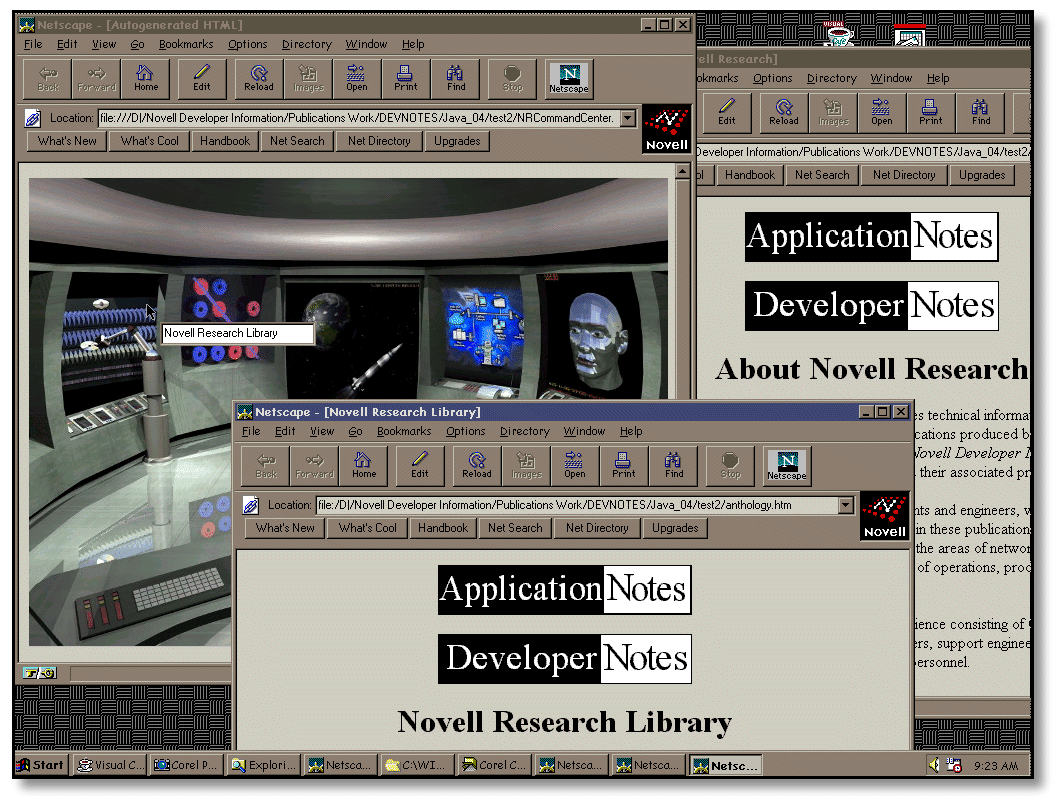Click Net Directory in the background Novell Research window
The width and height of the screenshot is (1059, 803).
pyautogui.click(x=904, y=175)
